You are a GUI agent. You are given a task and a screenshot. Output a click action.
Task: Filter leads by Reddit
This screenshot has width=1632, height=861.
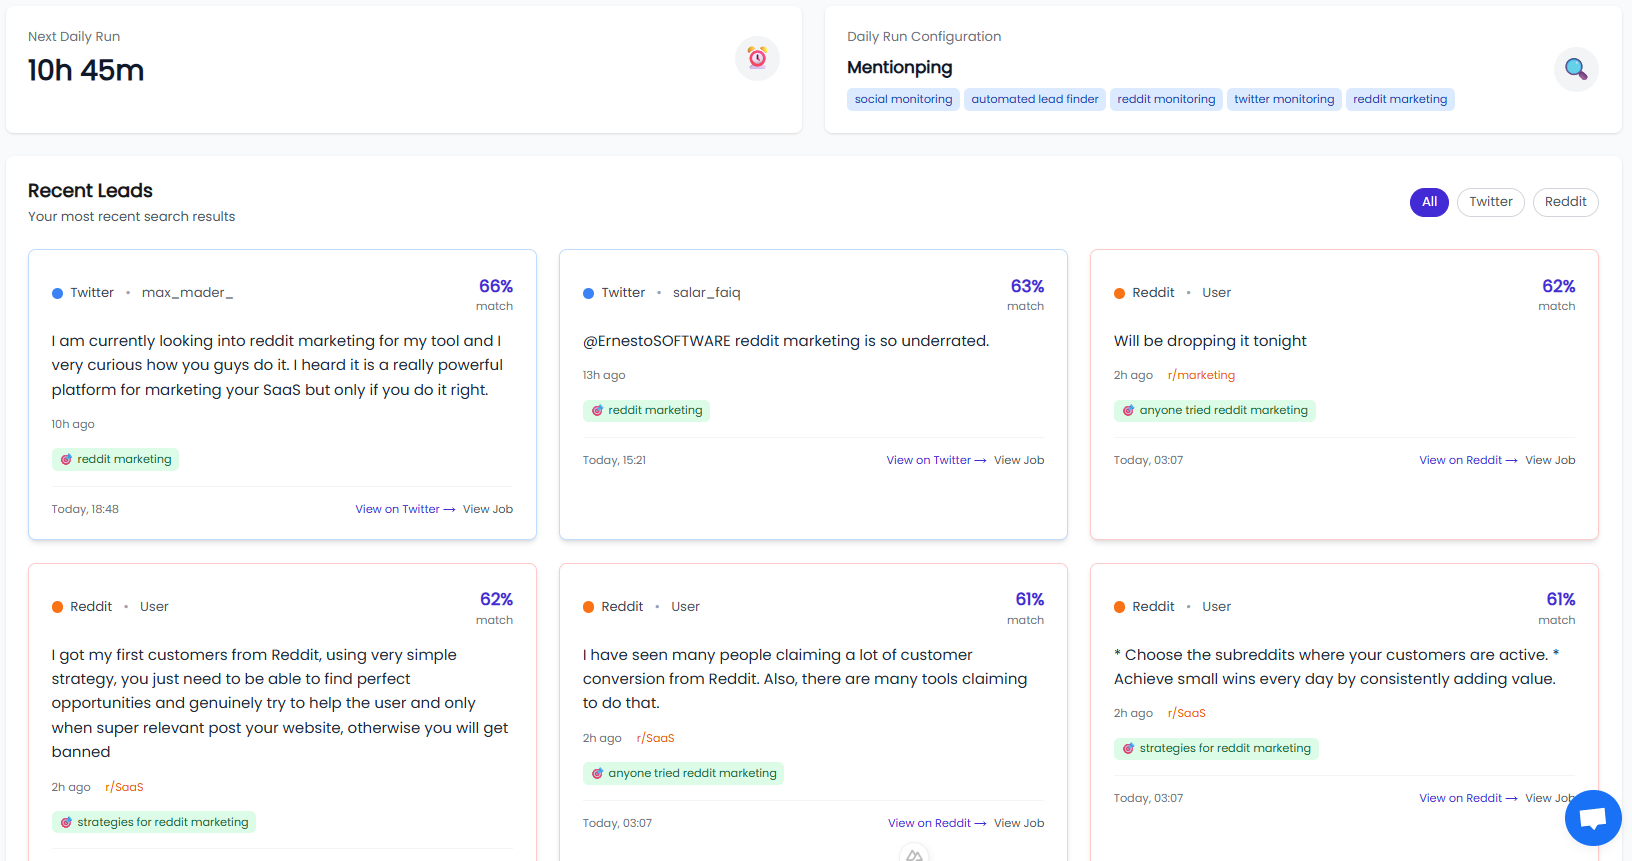[x=1564, y=202]
